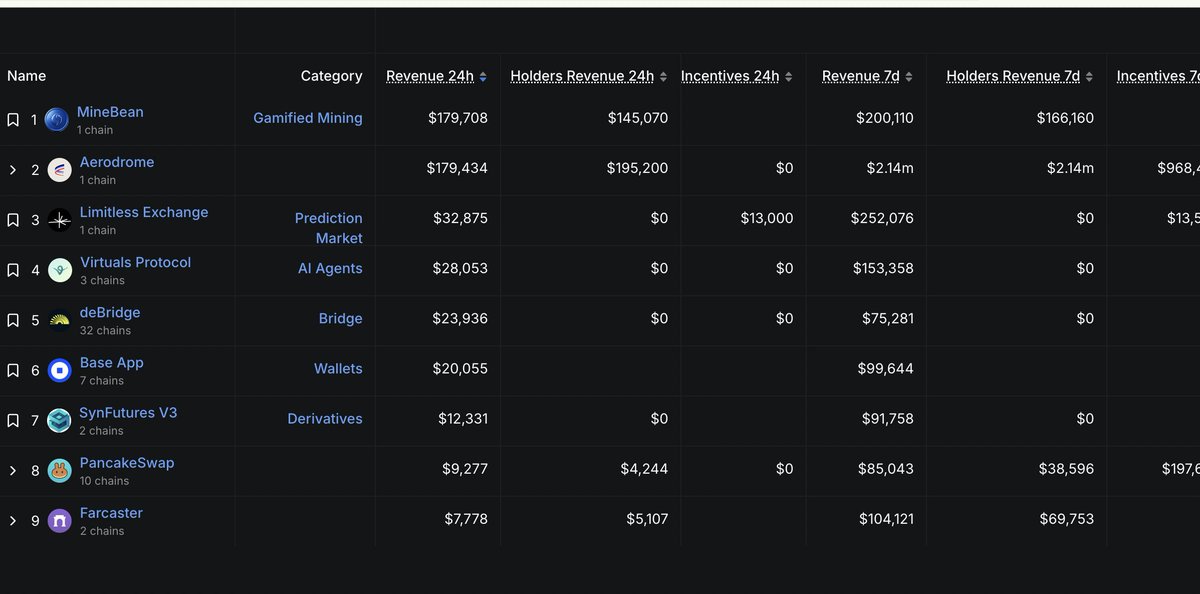Toggle bookmark for Base App
This screenshot has width=1200, height=594.
pyautogui.click(x=13, y=370)
